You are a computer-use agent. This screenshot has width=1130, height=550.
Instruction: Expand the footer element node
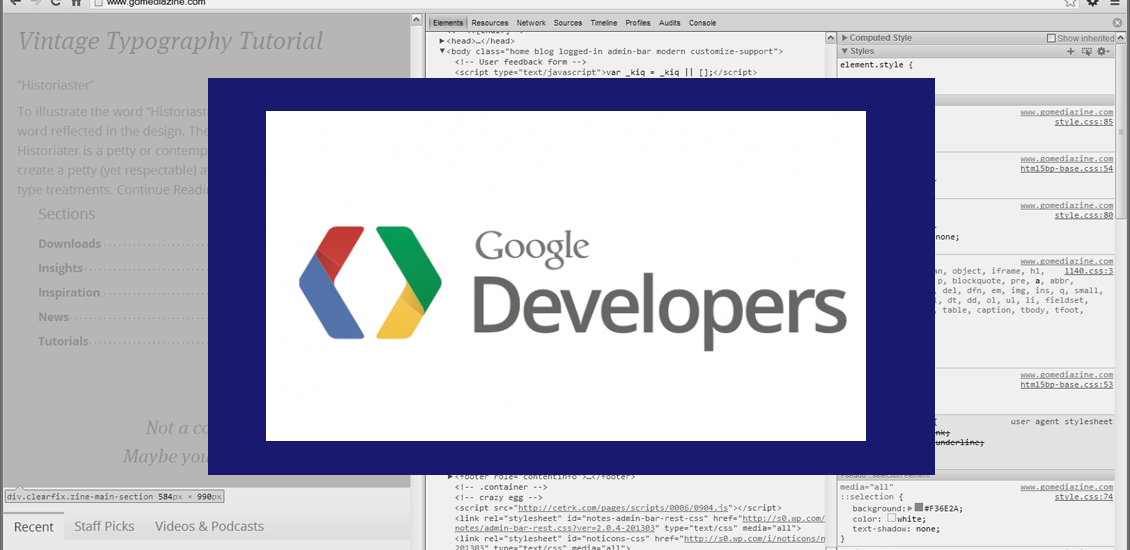(x=451, y=476)
